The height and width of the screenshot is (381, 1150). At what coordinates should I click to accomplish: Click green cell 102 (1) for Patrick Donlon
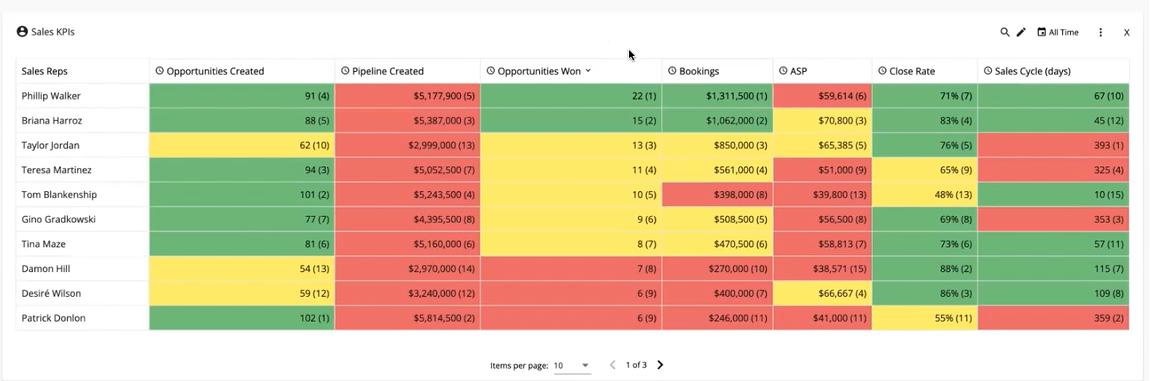coord(242,318)
